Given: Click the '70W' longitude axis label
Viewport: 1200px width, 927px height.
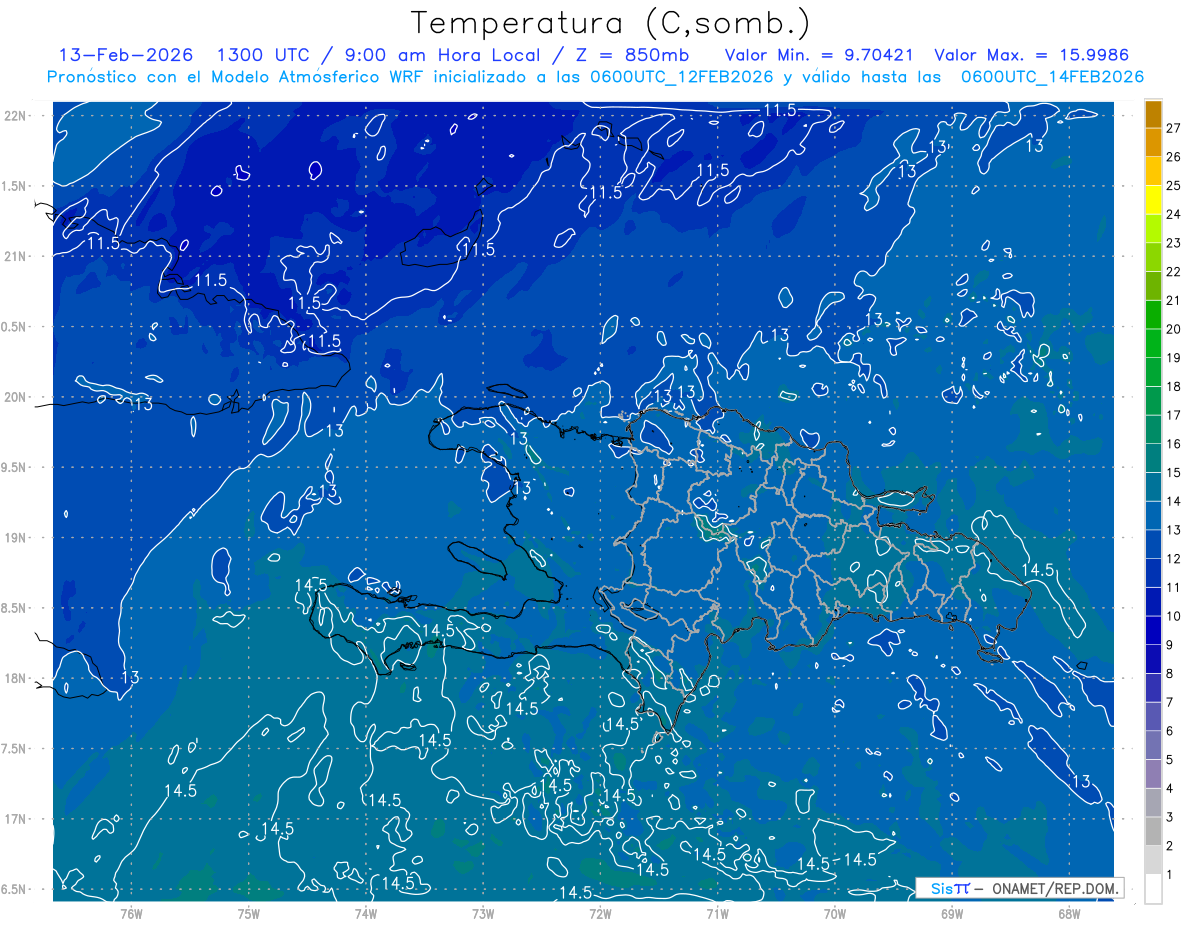Looking at the screenshot, I should pos(834,913).
